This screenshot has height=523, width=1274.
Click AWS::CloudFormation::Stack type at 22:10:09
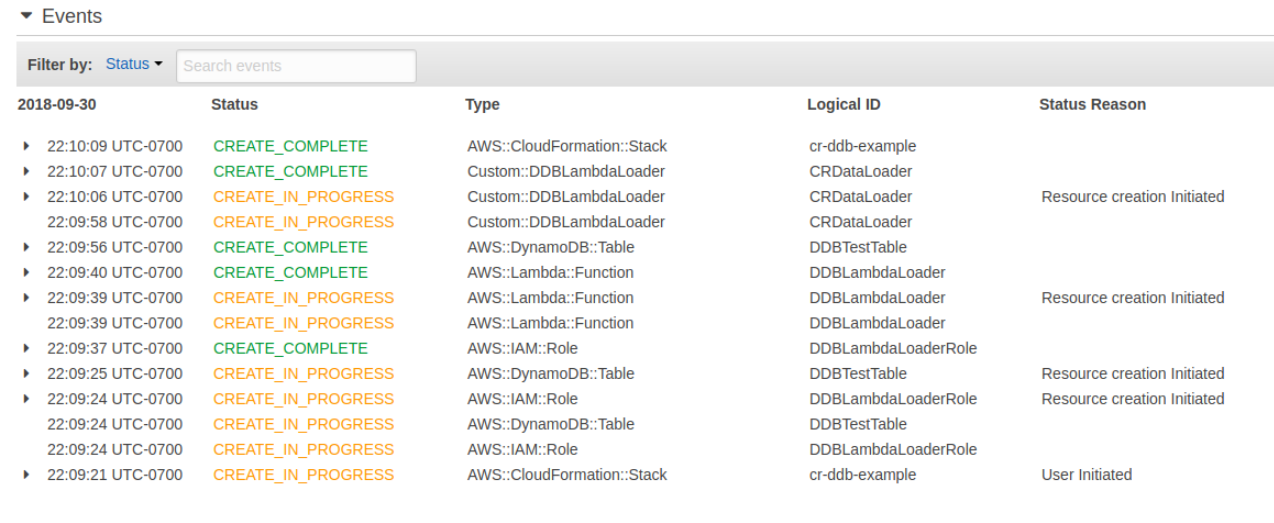[x=567, y=146]
